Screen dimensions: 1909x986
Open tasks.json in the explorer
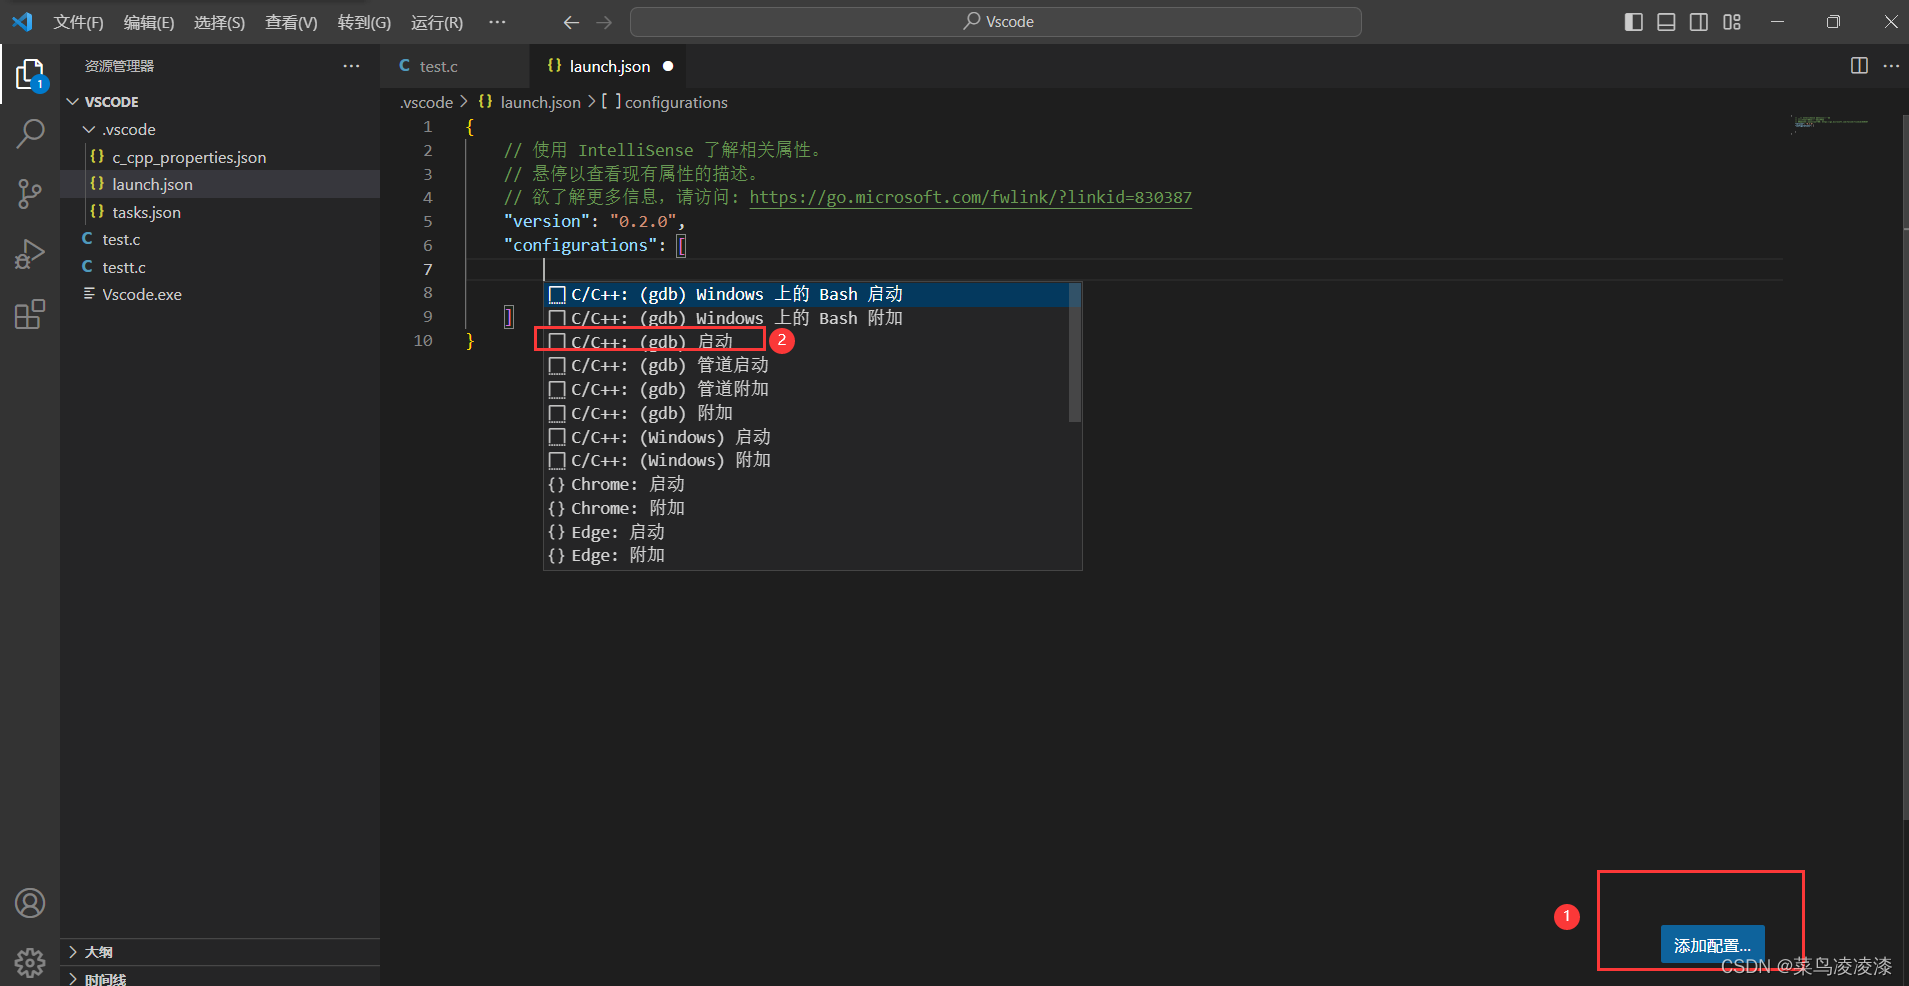click(220, 212)
